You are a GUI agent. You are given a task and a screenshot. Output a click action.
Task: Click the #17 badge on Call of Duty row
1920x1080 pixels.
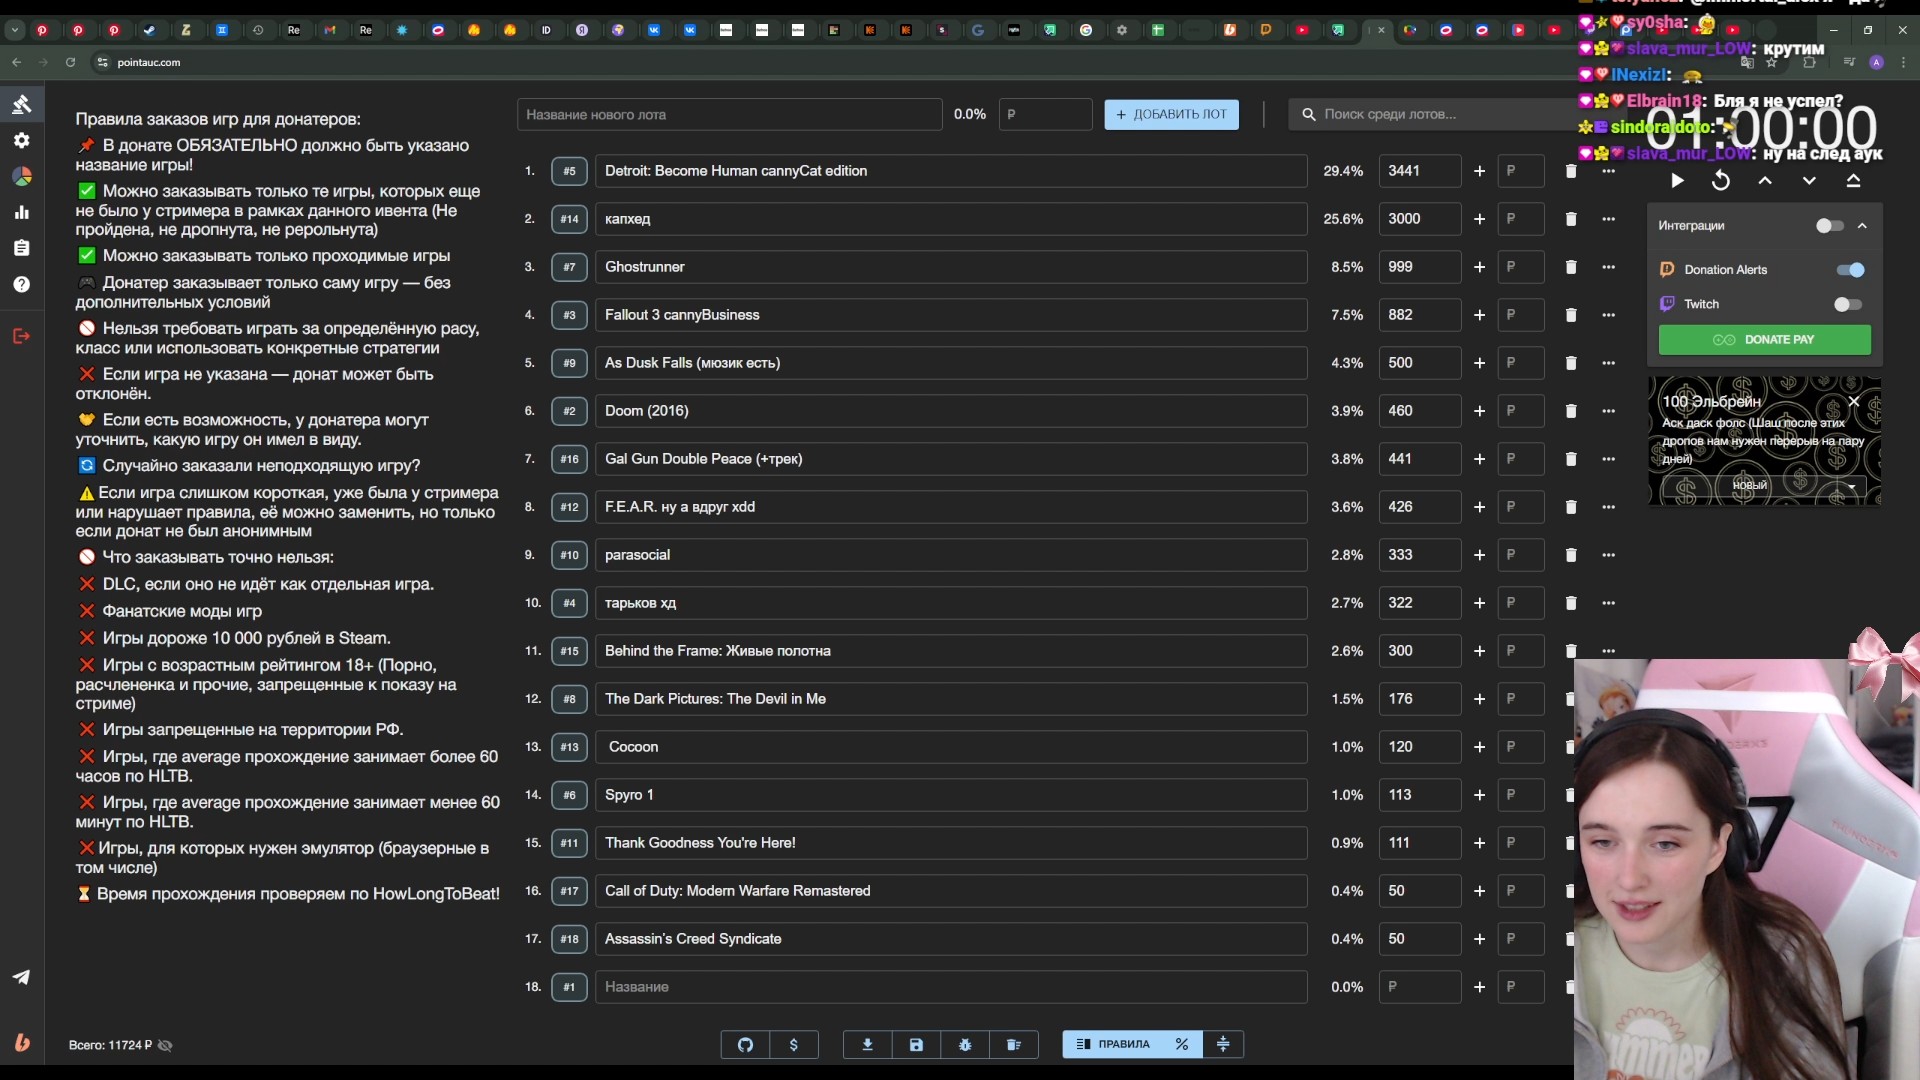[x=569, y=891]
